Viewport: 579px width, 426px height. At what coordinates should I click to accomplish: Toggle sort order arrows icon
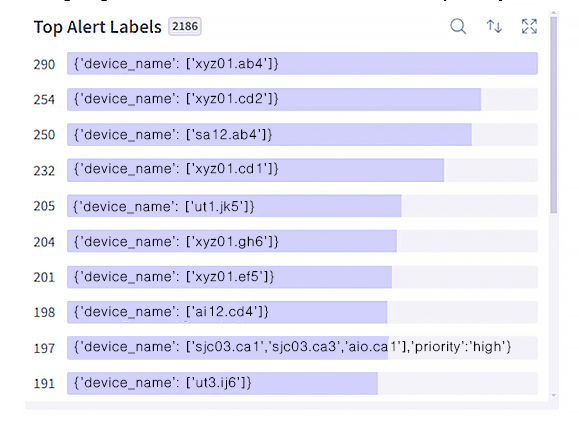[x=494, y=27]
